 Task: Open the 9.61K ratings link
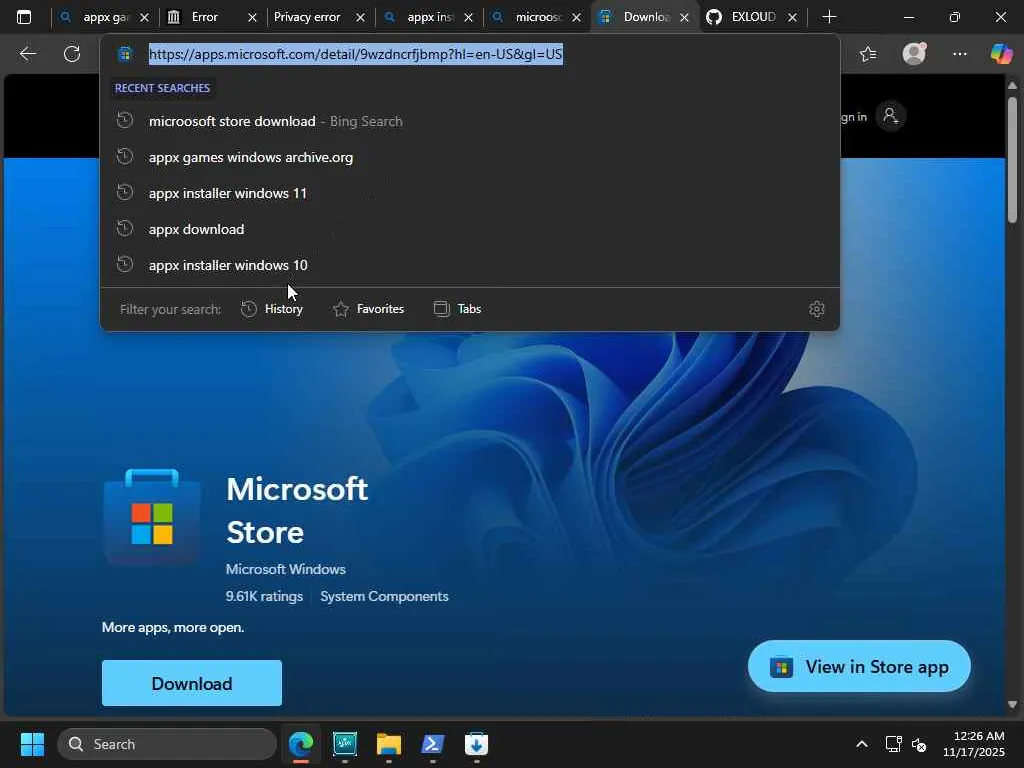tap(264, 596)
